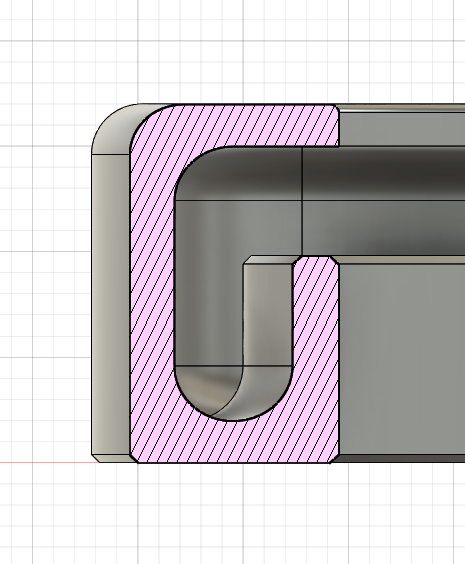The image size is (465, 564).
Task: Select the inner lip wall face inside the channel
Action: click(268, 315)
